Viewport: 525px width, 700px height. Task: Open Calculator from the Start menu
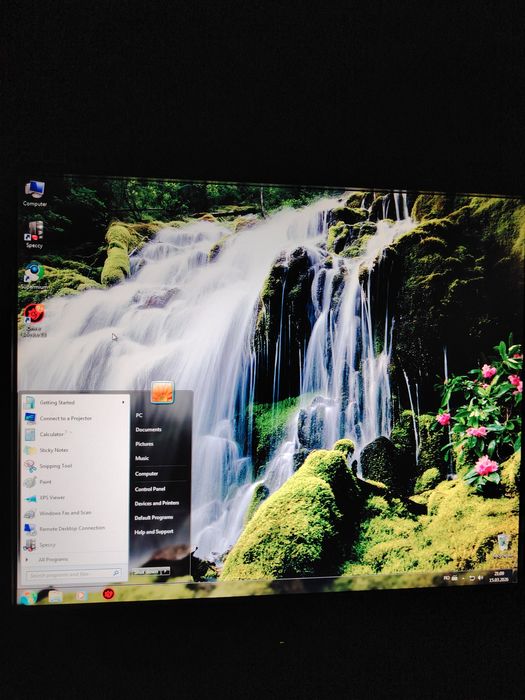[75, 434]
